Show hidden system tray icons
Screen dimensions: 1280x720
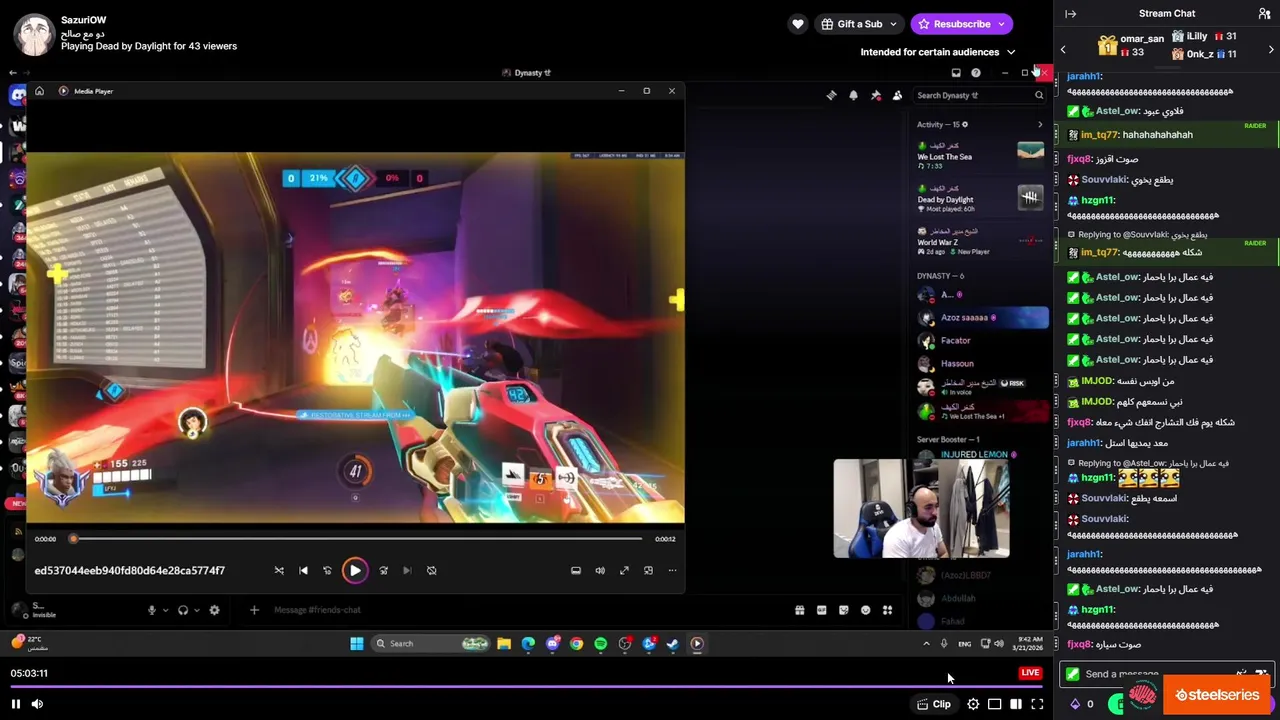tap(926, 644)
